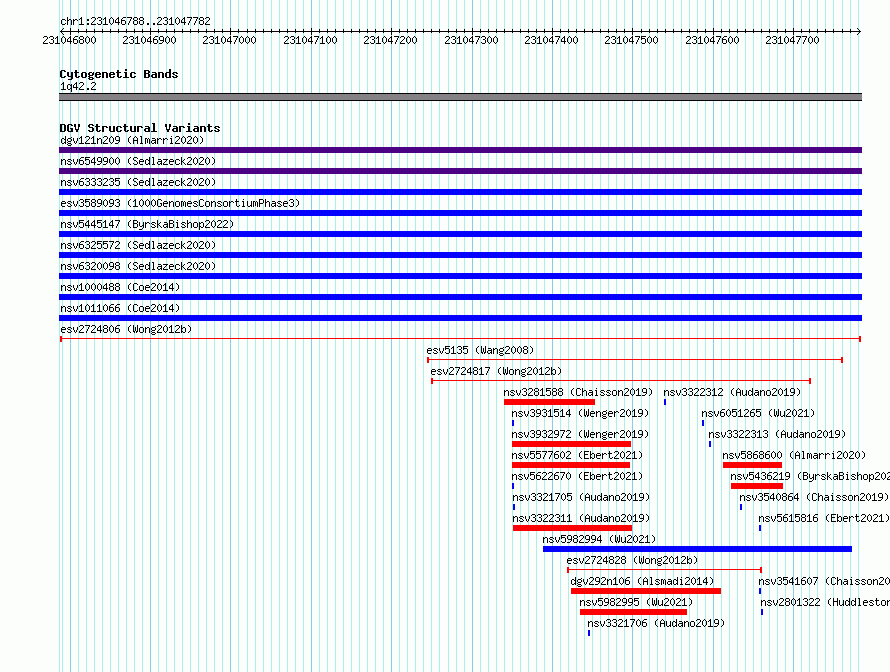Select the nsv6333235 (Sedlazeck2020) label
This screenshot has width=890, height=672.
click(138, 182)
